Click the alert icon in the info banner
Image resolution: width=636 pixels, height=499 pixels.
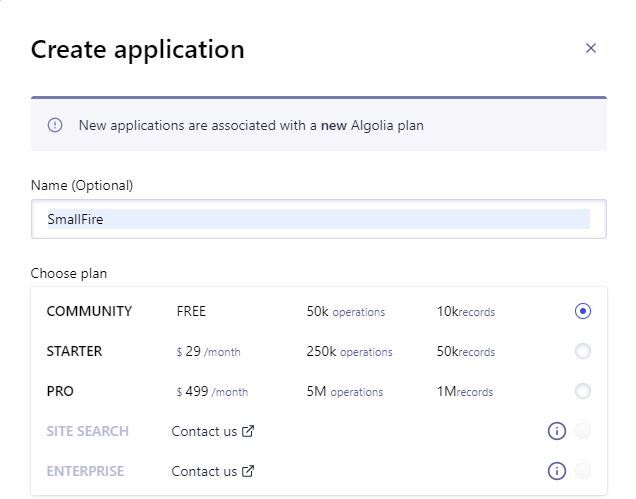pos(55,125)
